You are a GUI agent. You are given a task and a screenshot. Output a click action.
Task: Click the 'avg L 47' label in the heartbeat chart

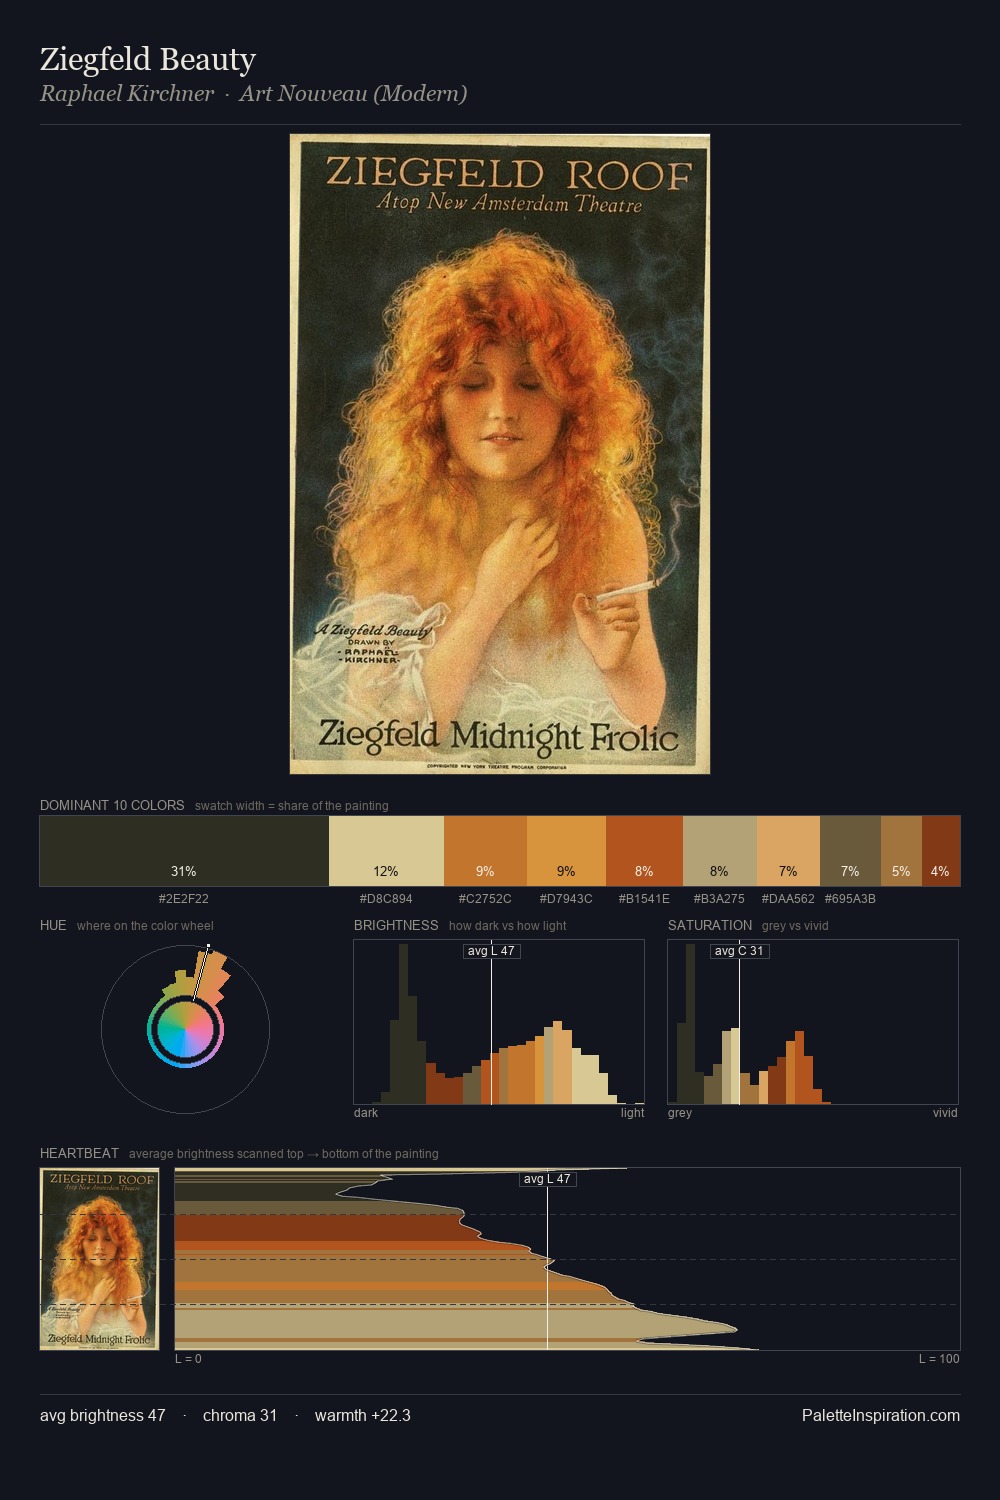point(548,1179)
